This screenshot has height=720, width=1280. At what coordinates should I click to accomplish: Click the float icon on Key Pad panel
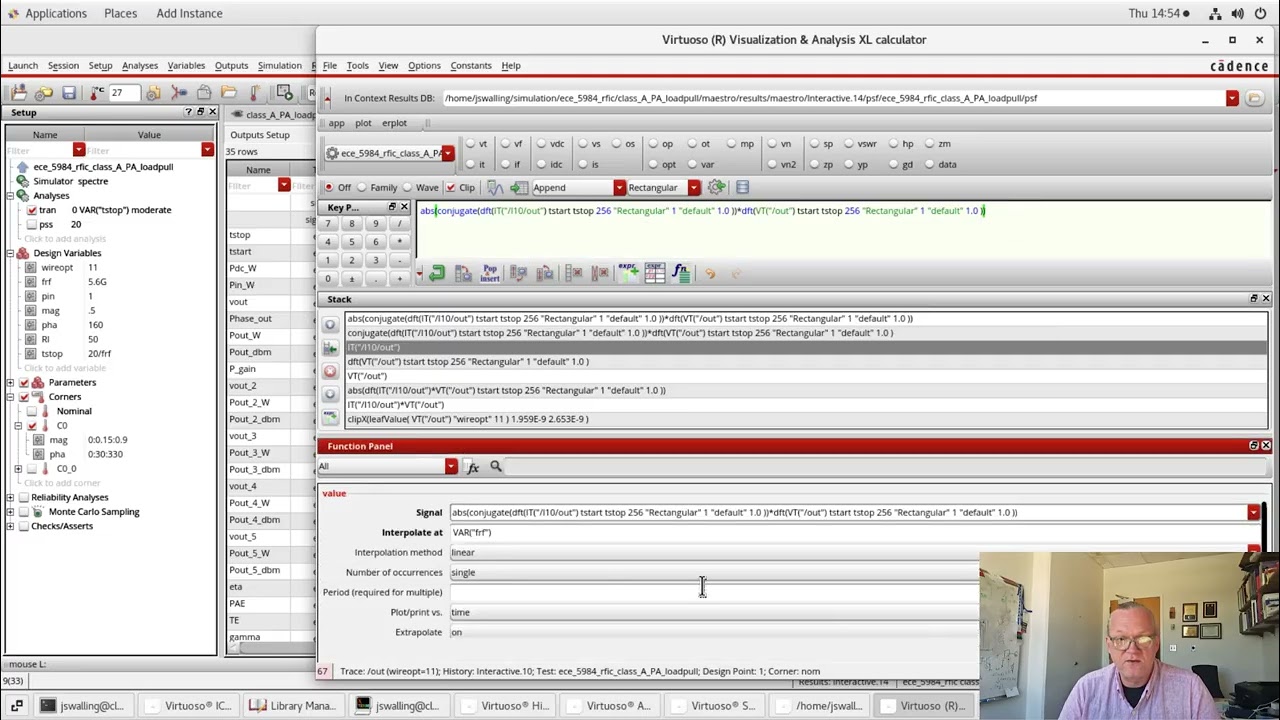392,207
